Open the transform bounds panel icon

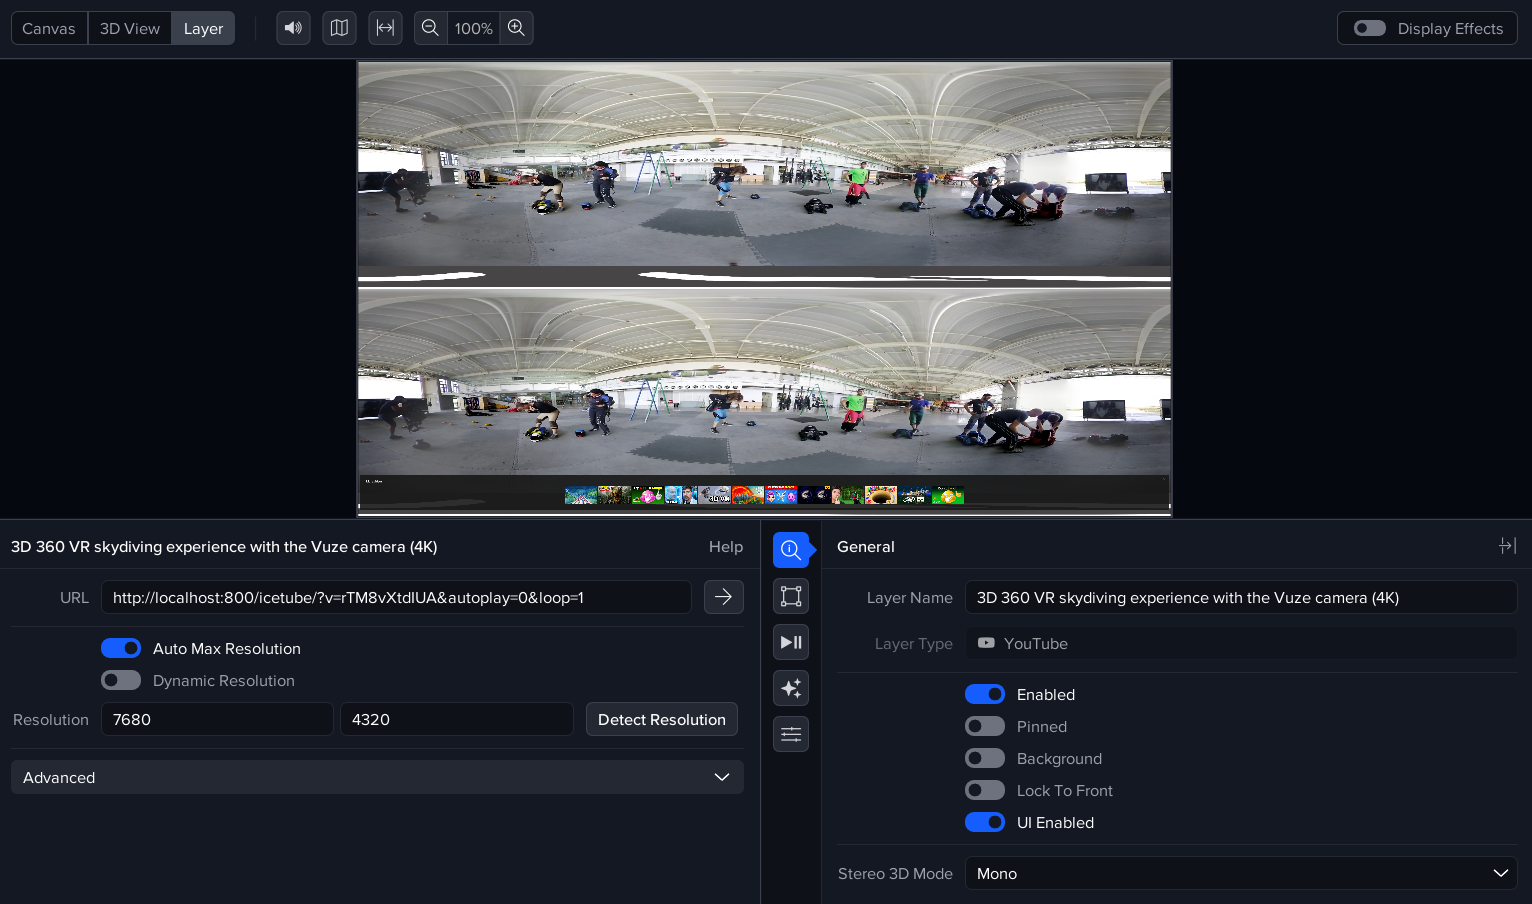[791, 596]
